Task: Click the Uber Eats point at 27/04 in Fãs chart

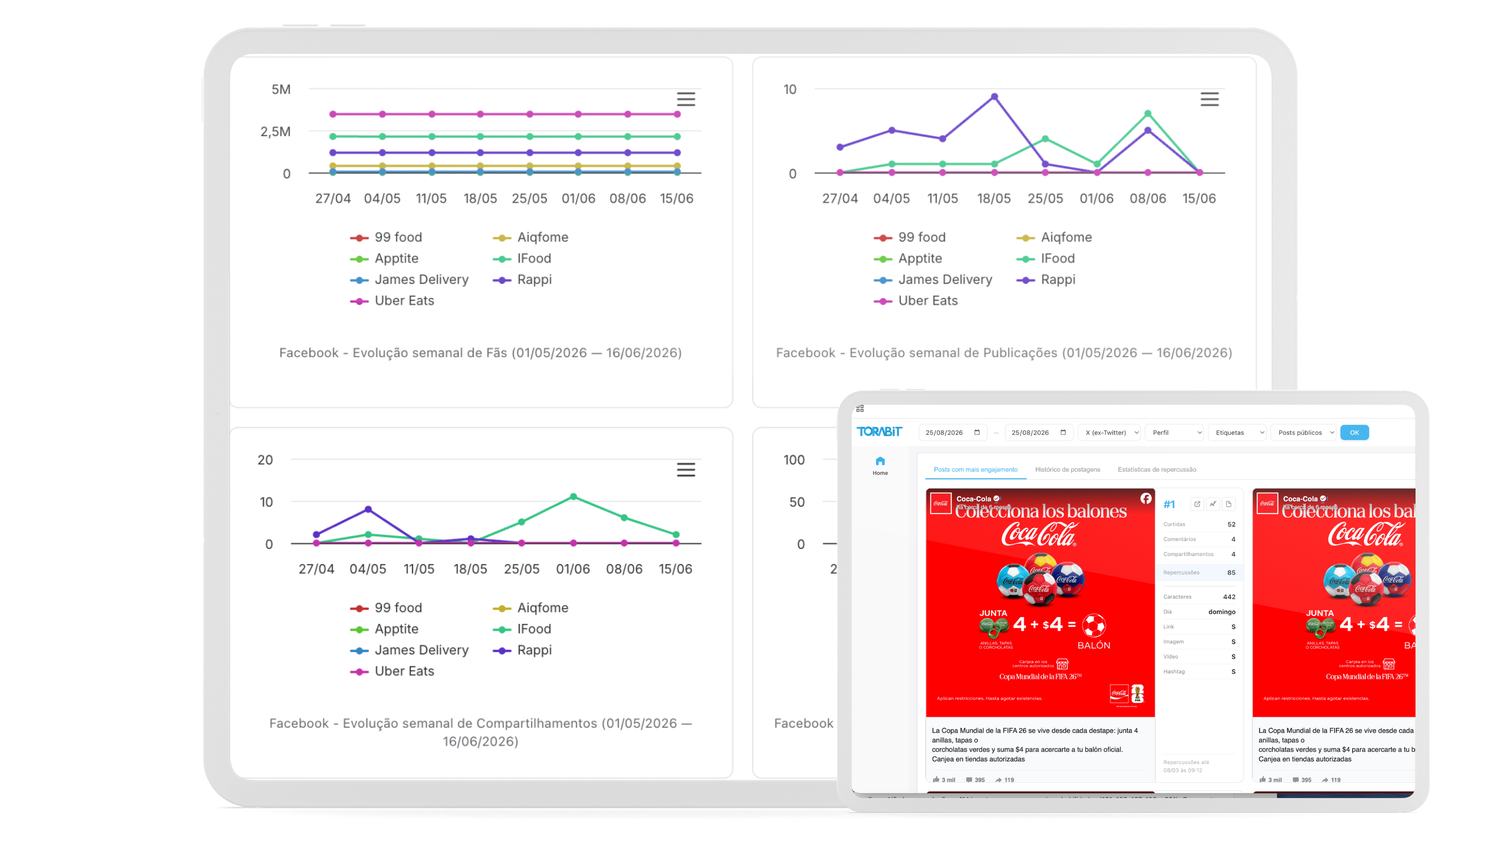Action: click(x=333, y=114)
